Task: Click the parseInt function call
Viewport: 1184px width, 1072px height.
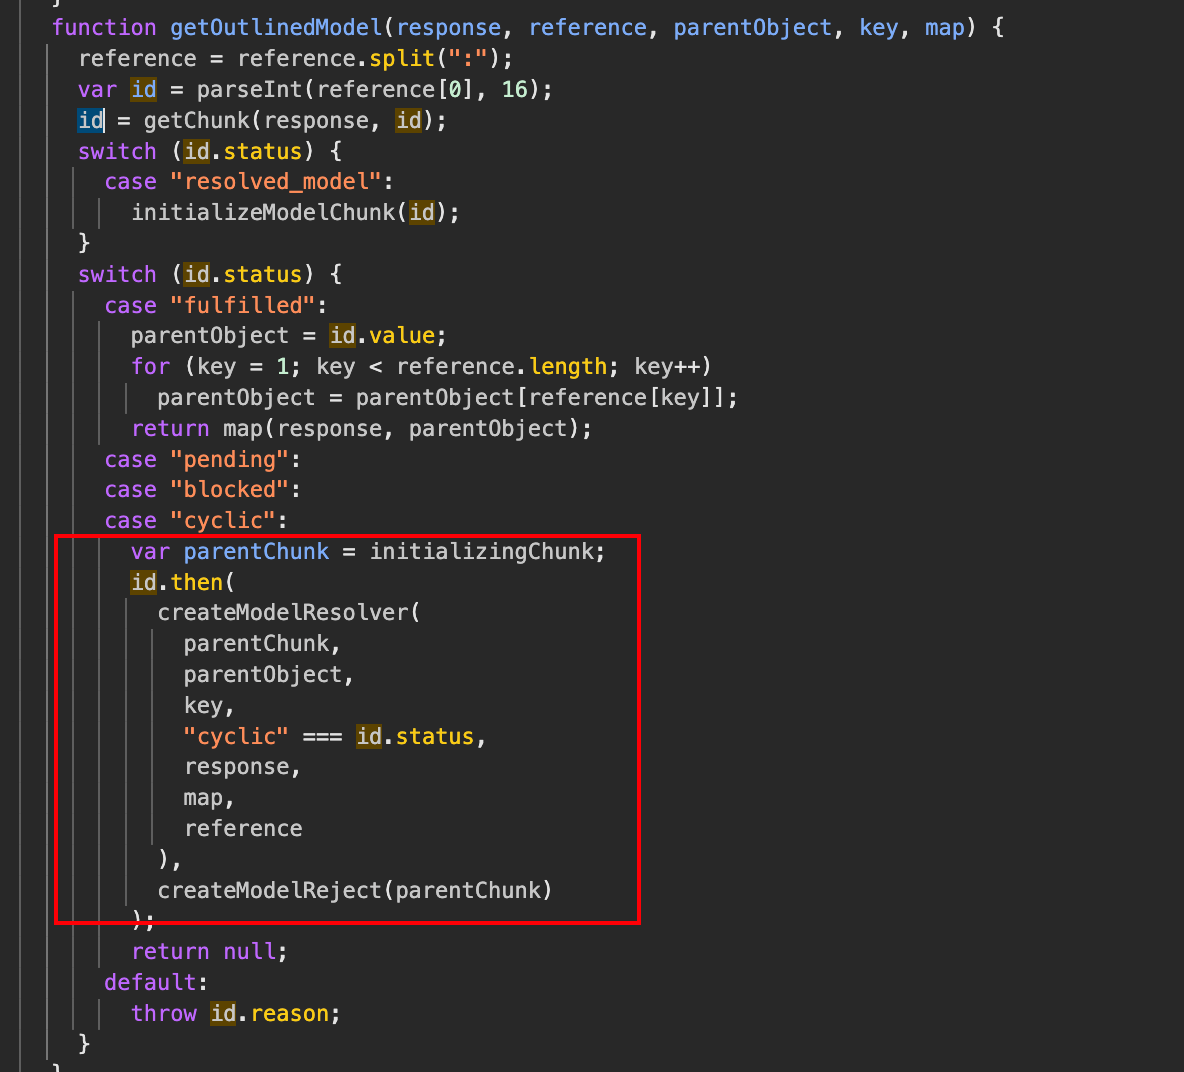Action: pos(249,89)
